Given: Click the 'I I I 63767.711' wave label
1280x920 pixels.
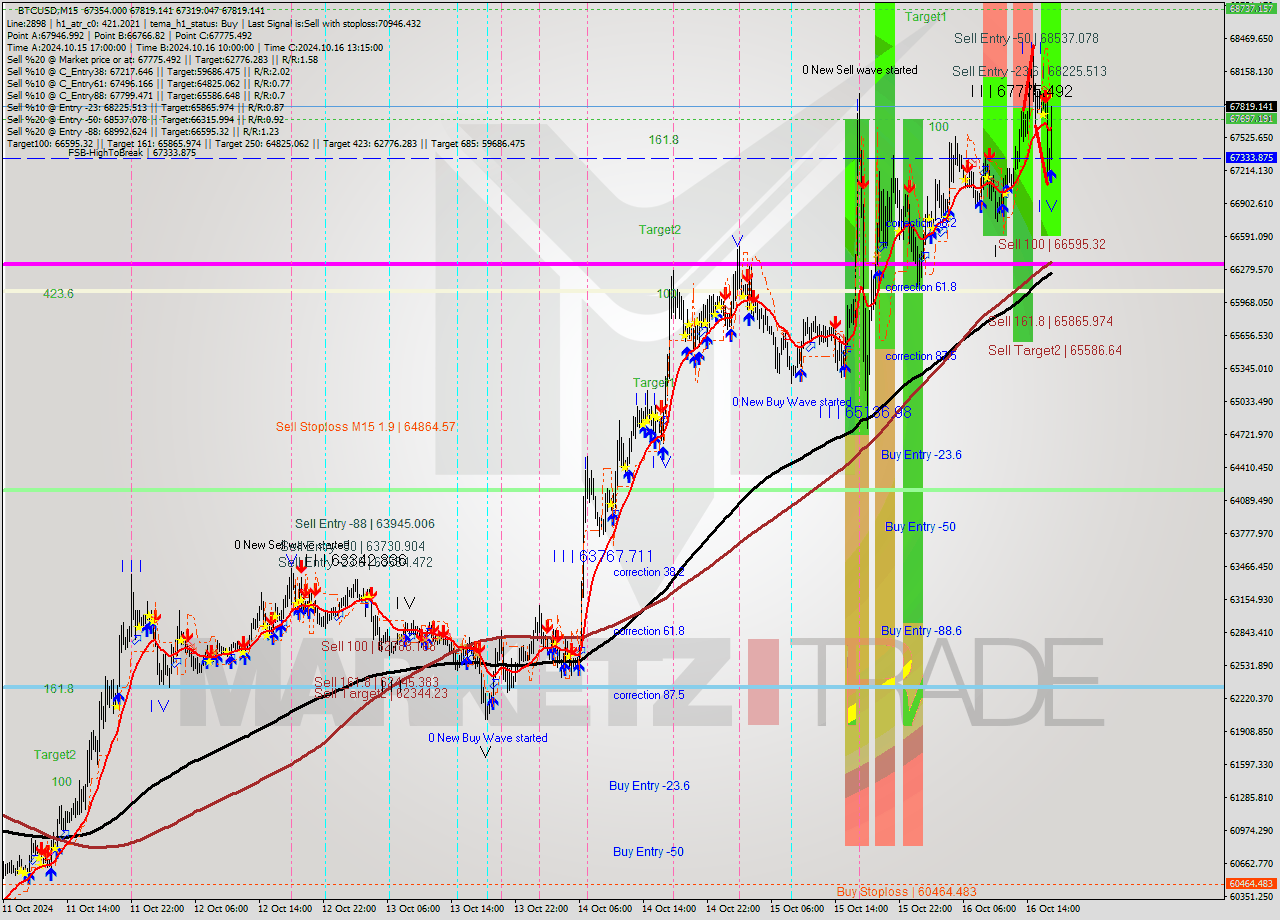Looking at the screenshot, I should click(603, 556).
